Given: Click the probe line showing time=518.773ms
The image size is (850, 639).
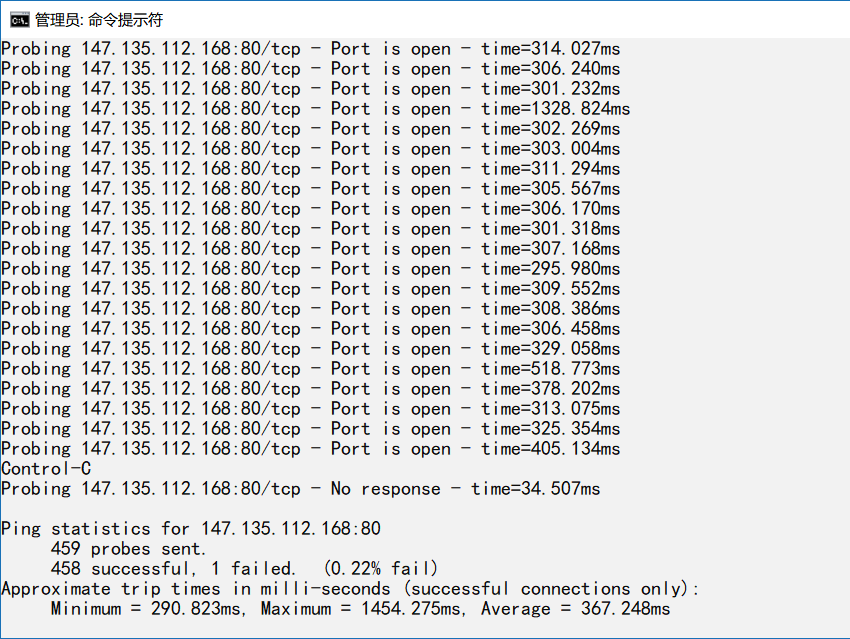Looking at the screenshot, I should tap(310, 369).
